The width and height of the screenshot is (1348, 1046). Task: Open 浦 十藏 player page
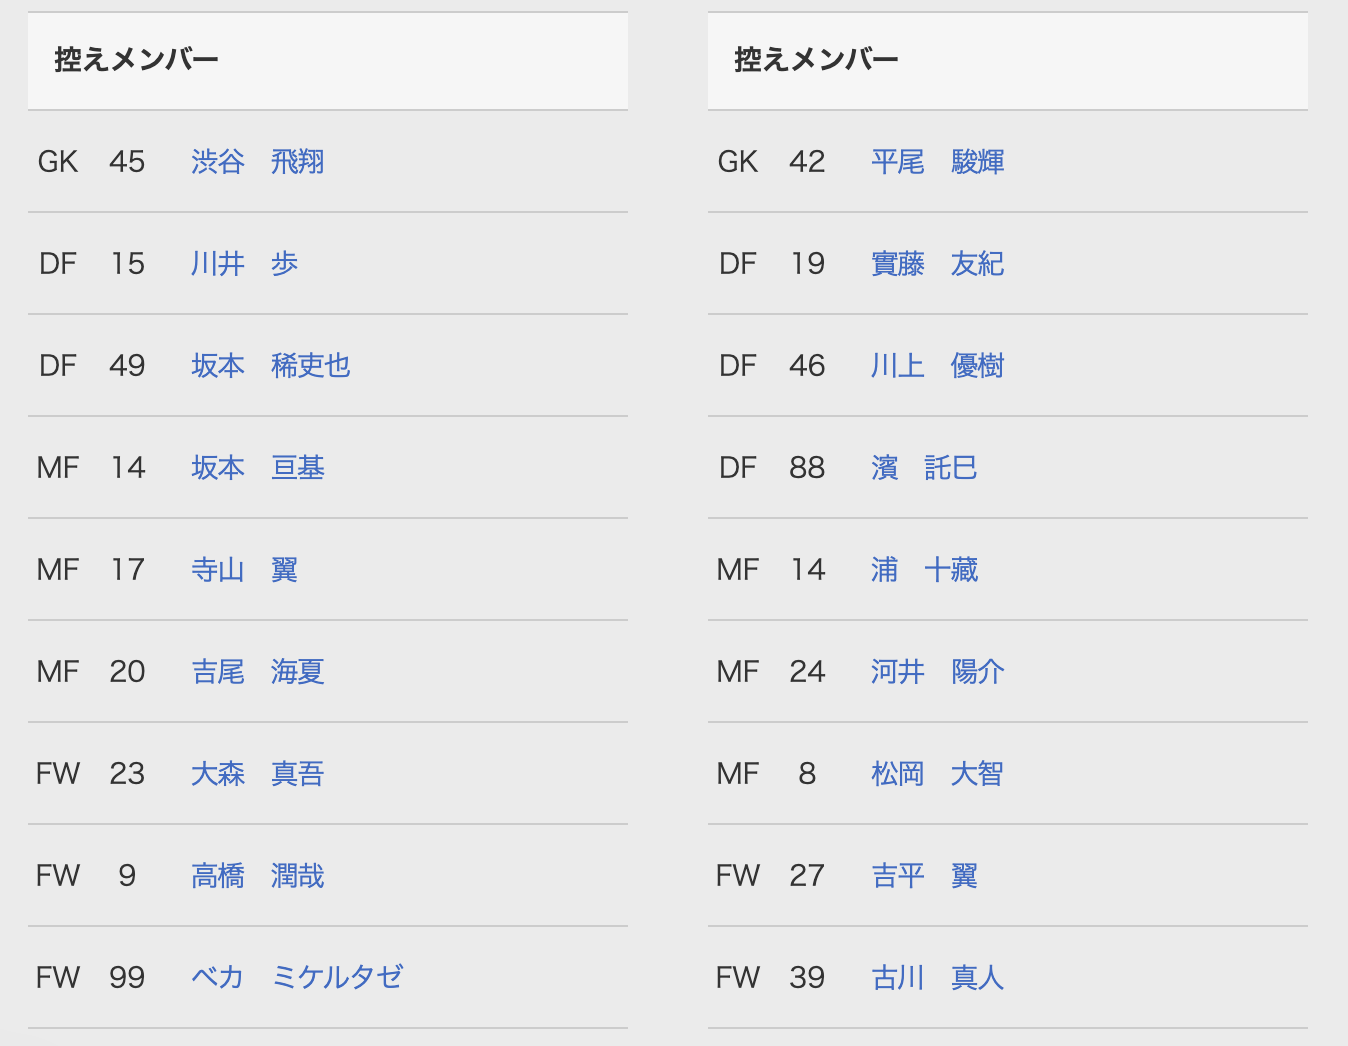point(925,569)
